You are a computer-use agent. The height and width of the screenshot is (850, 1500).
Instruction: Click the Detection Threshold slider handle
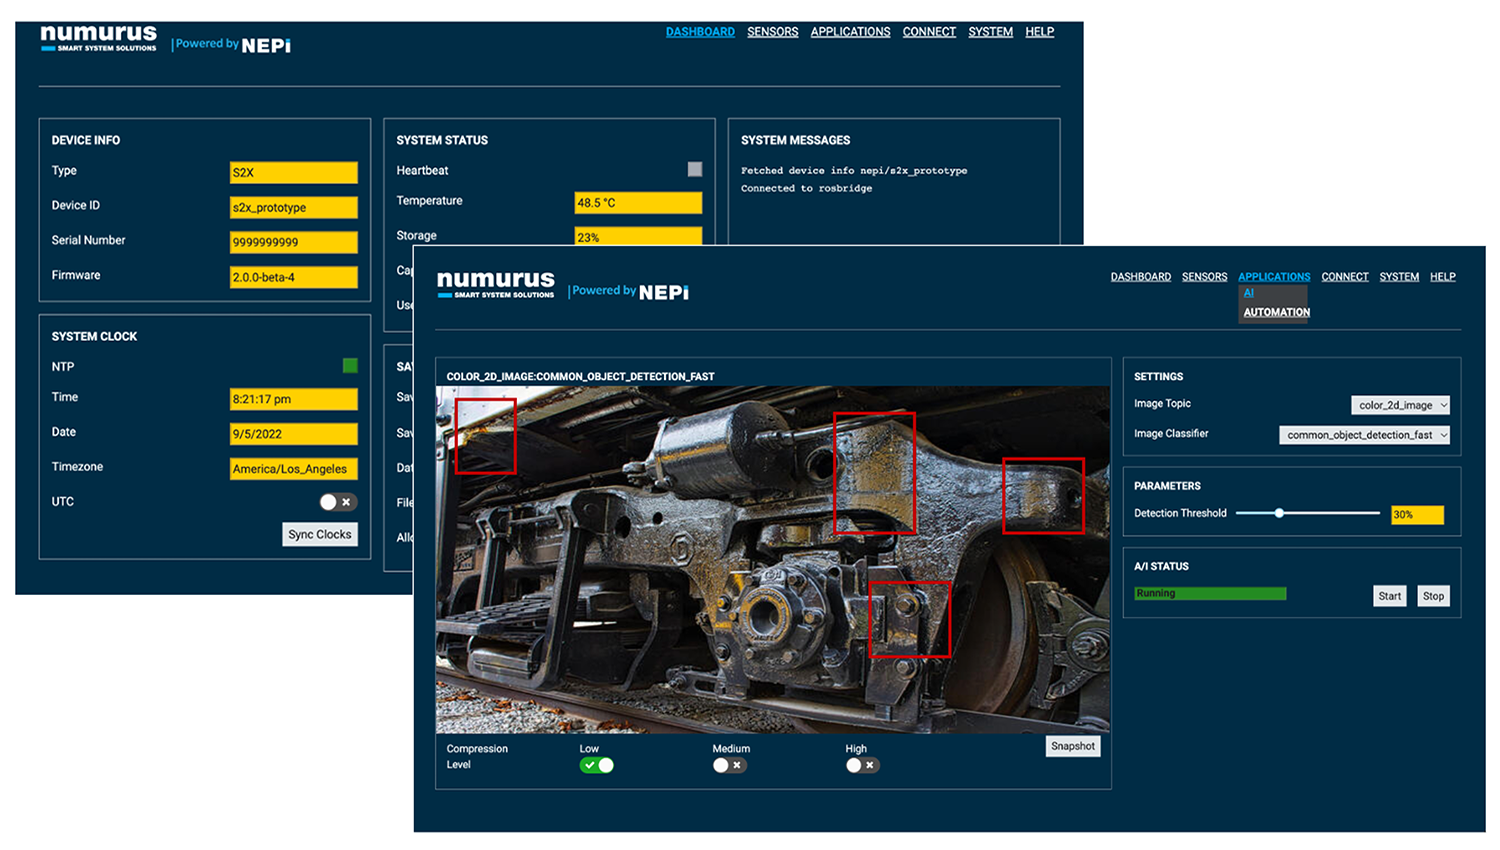point(1279,513)
